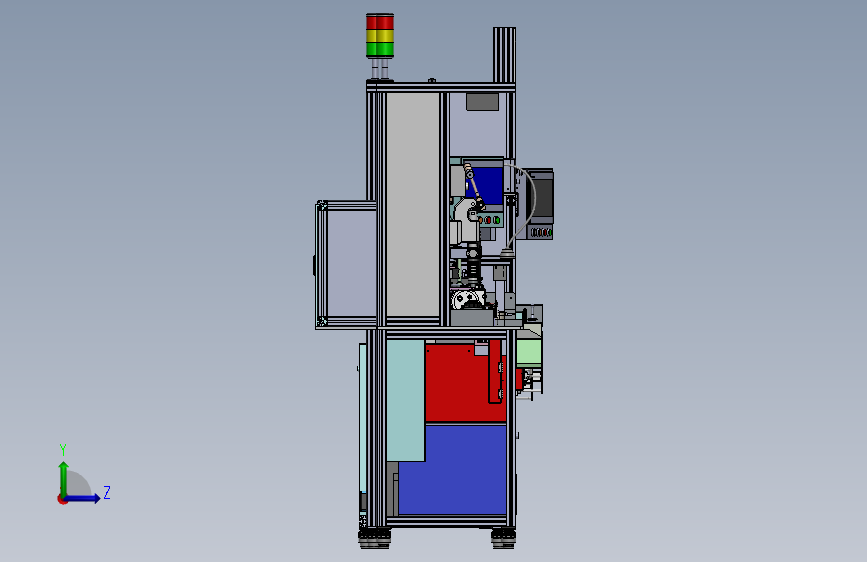Click the green Y axis arrow of the triad
Image resolution: width=867 pixels, height=562 pixels.
[64, 478]
